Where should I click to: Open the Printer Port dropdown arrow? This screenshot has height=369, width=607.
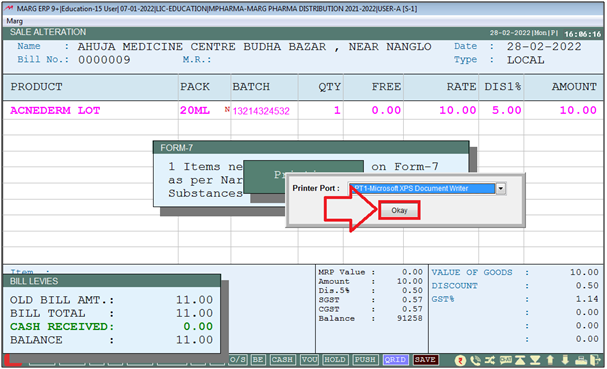coord(501,189)
